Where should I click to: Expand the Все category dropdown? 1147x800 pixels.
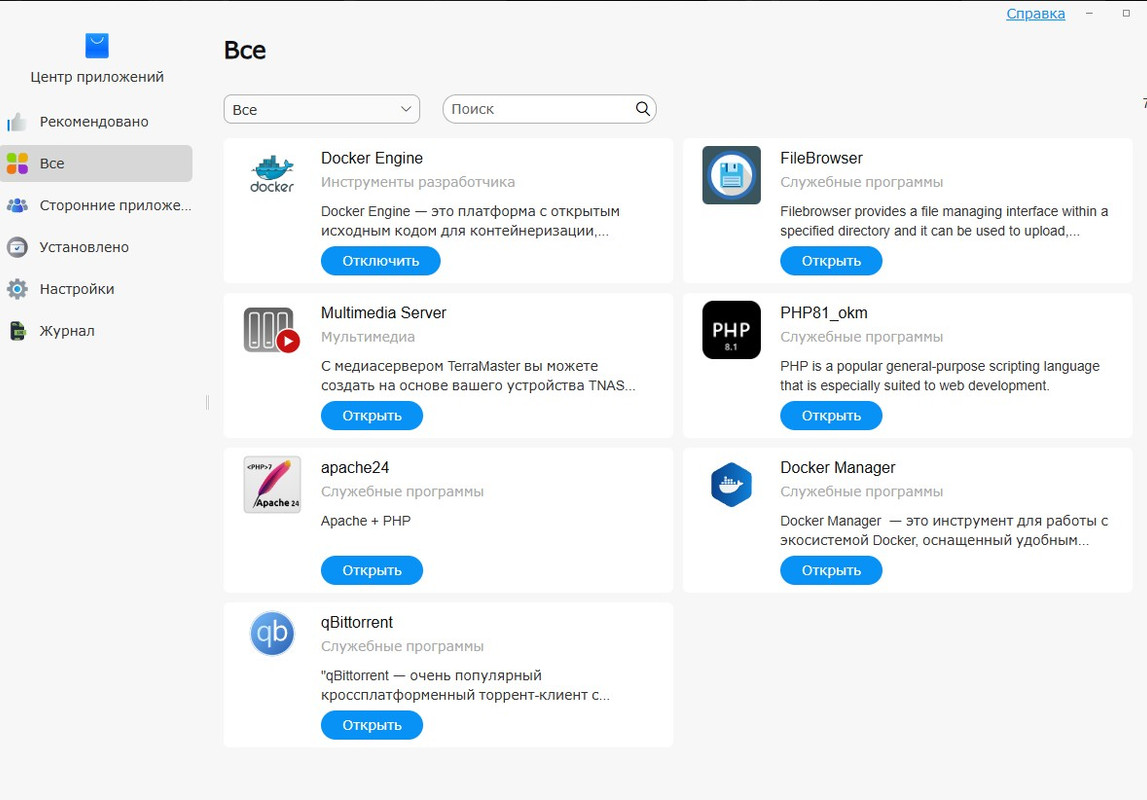(x=322, y=109)
